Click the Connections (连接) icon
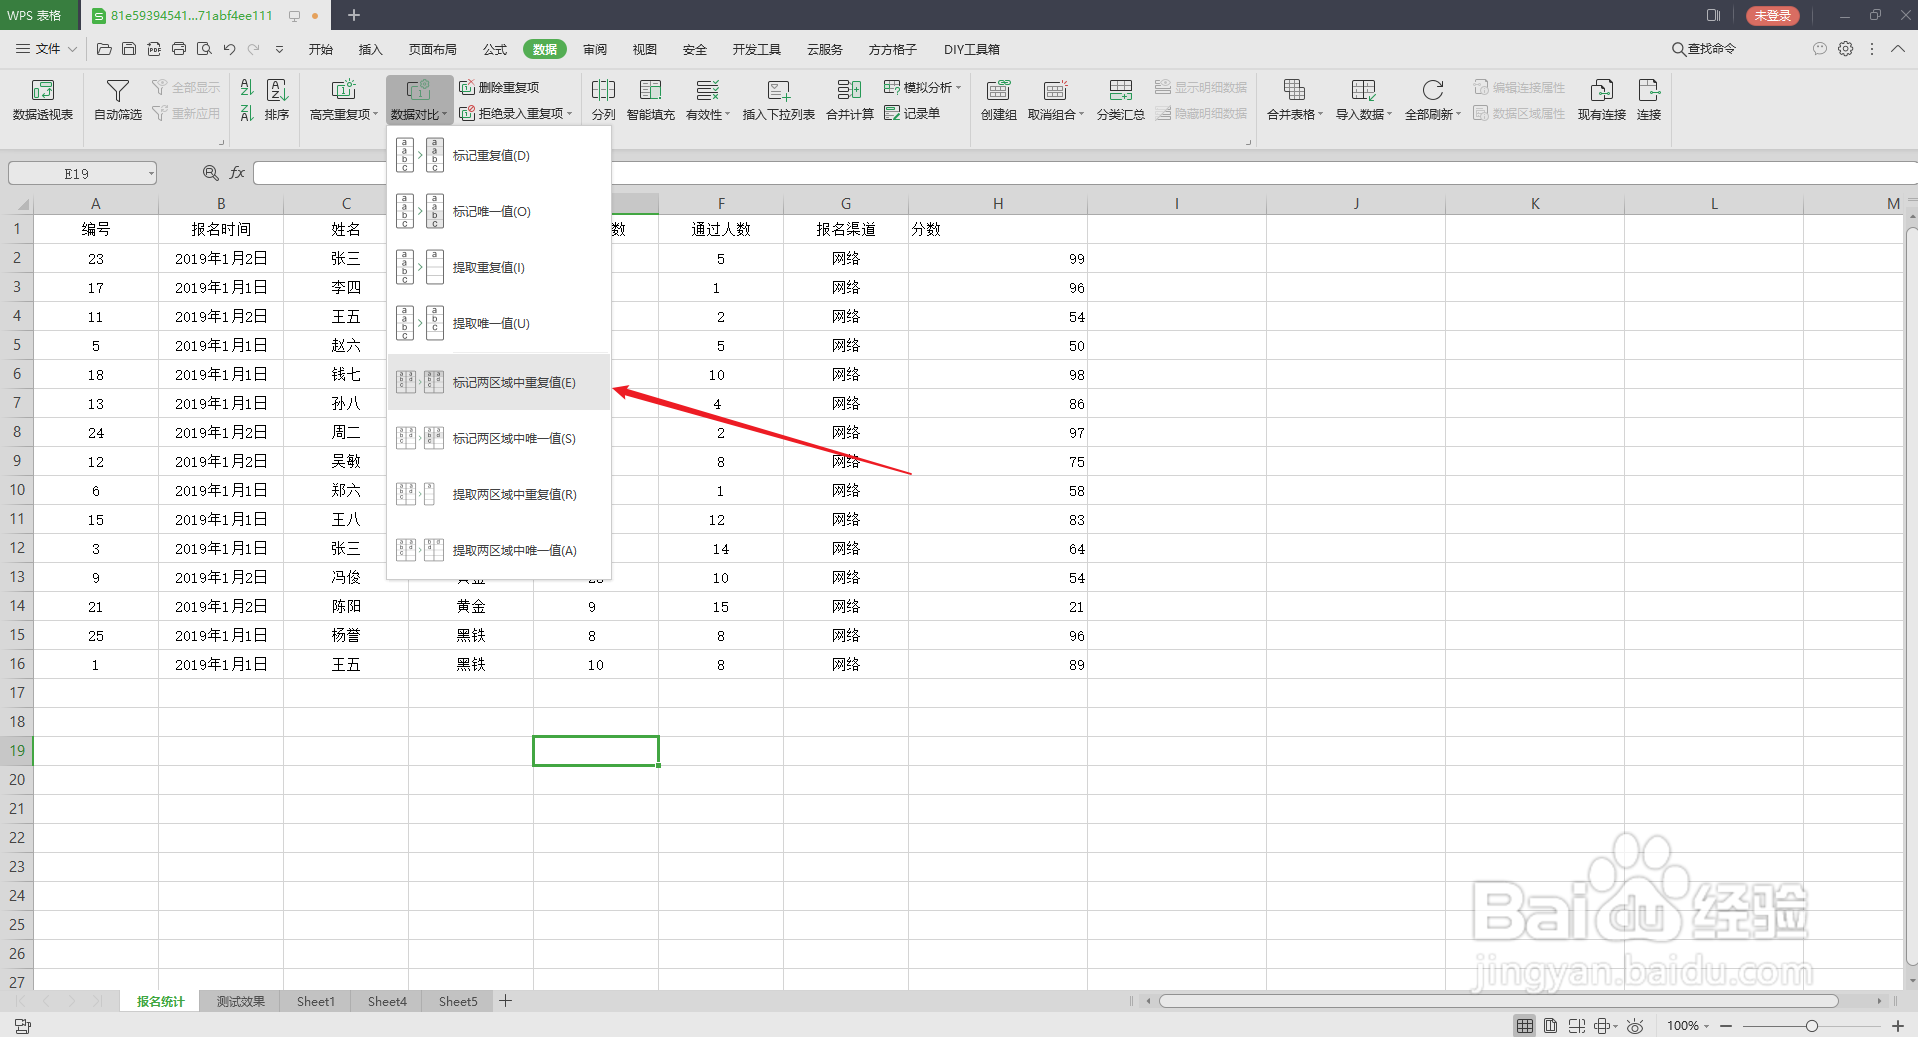Image resolution: width=1918 pixels, height=1037 pixels. tap(1649, 100)
